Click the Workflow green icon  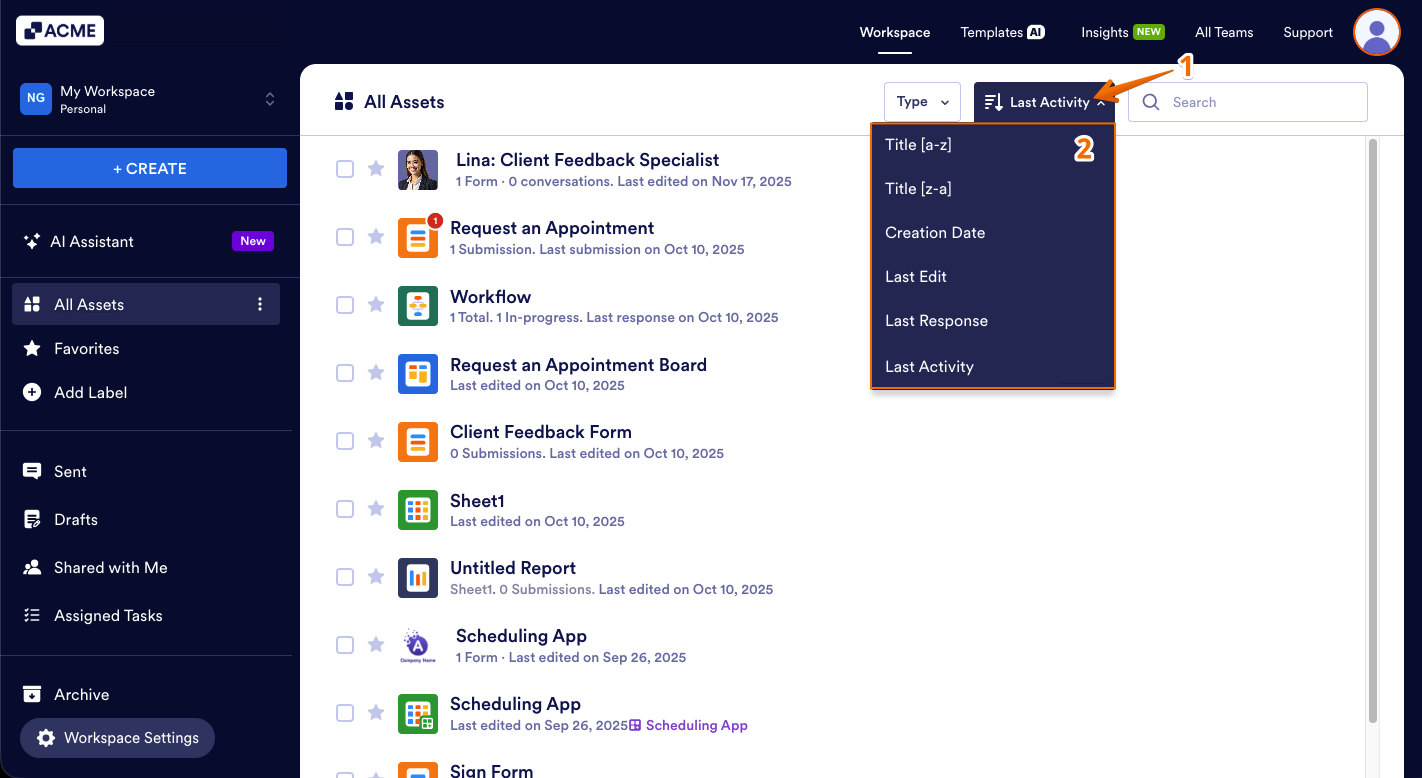pos(417,305)
